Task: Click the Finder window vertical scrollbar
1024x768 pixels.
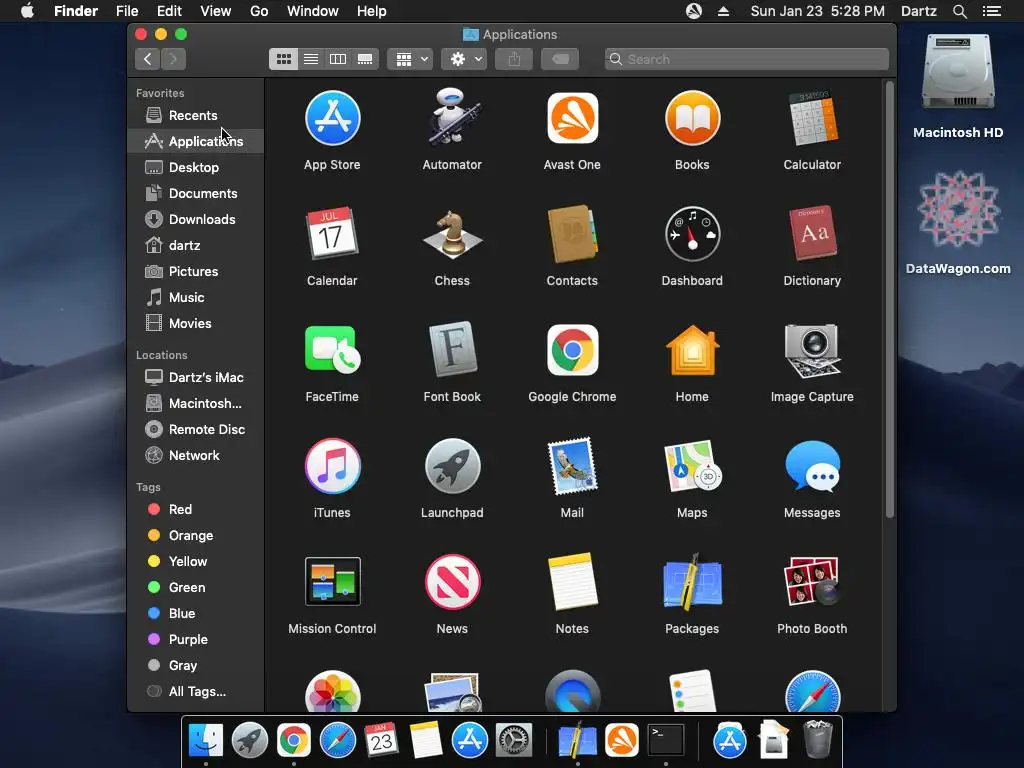Action: tap(889, 300)
